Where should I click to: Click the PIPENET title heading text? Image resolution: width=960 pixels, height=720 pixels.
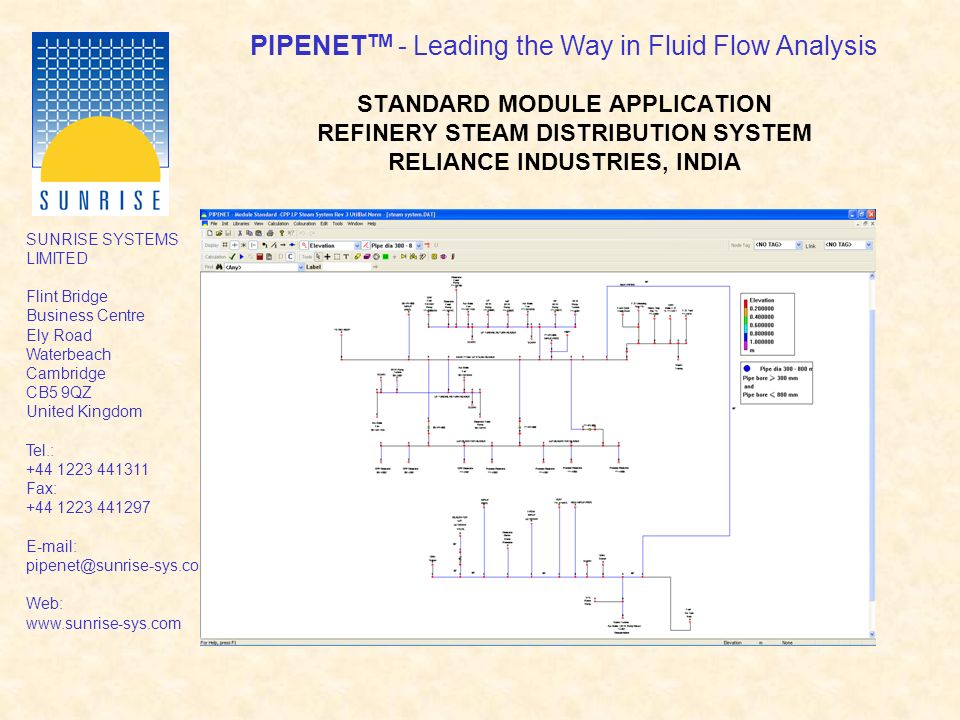click(563, 46)
